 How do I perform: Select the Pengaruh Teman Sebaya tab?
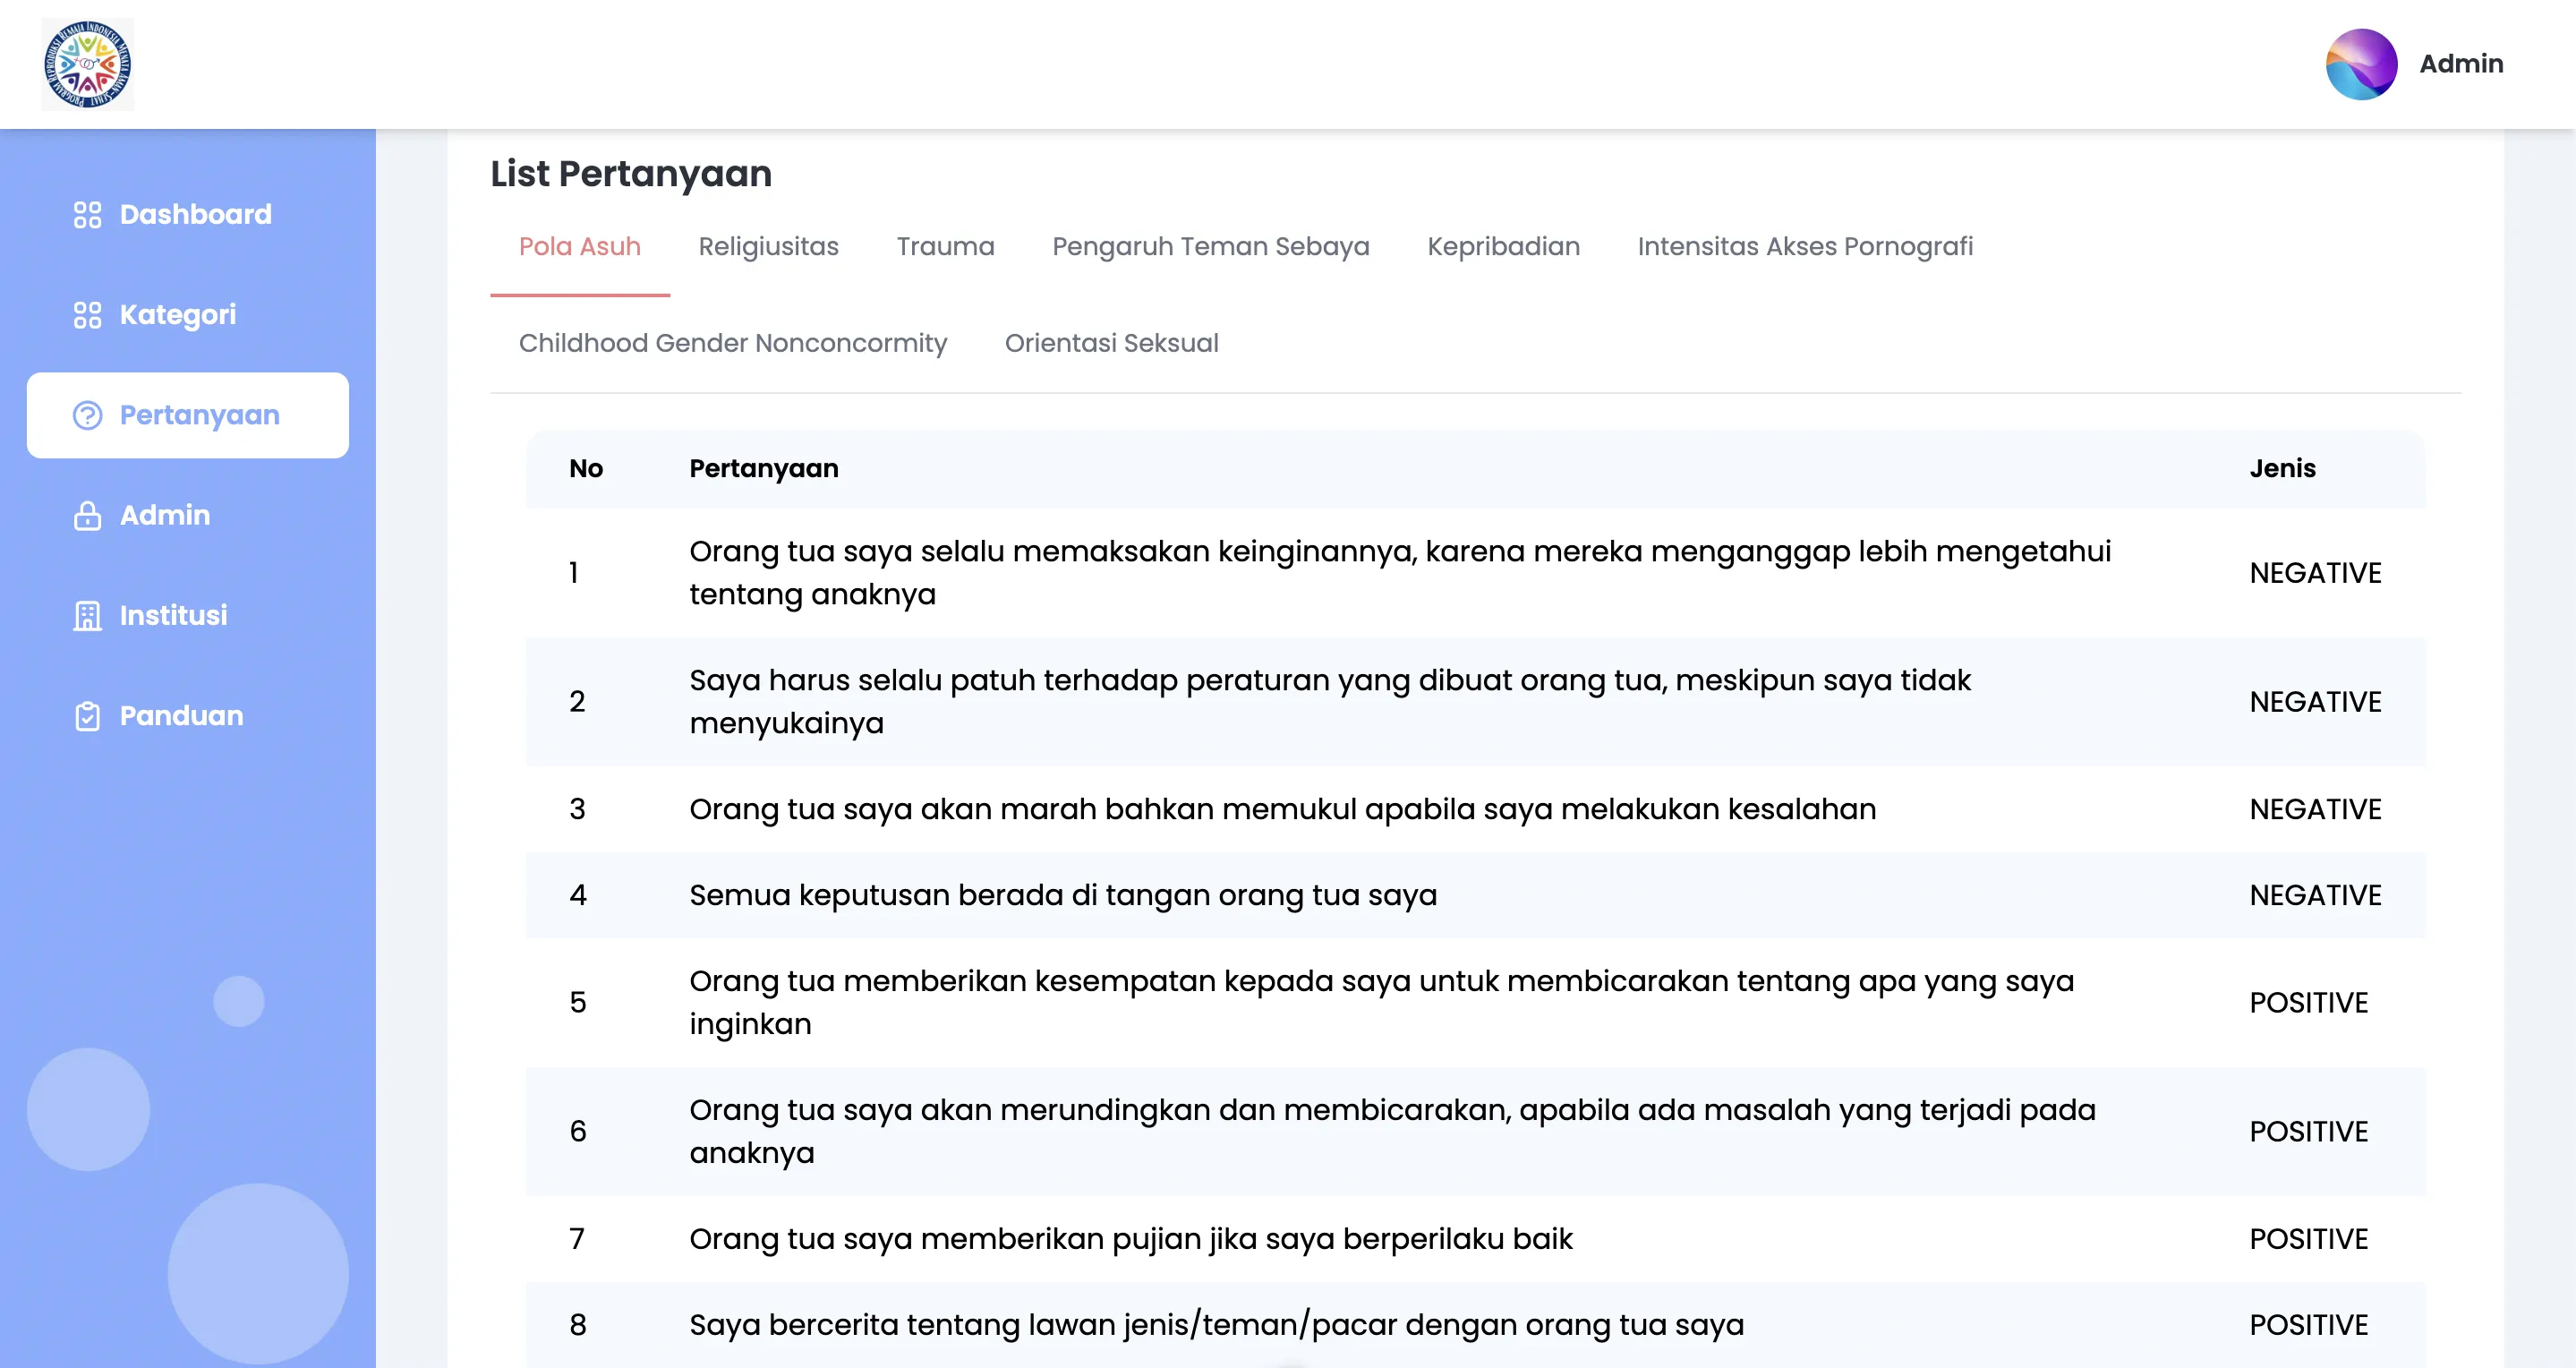pyautogui.click(x=1210, y=246)
